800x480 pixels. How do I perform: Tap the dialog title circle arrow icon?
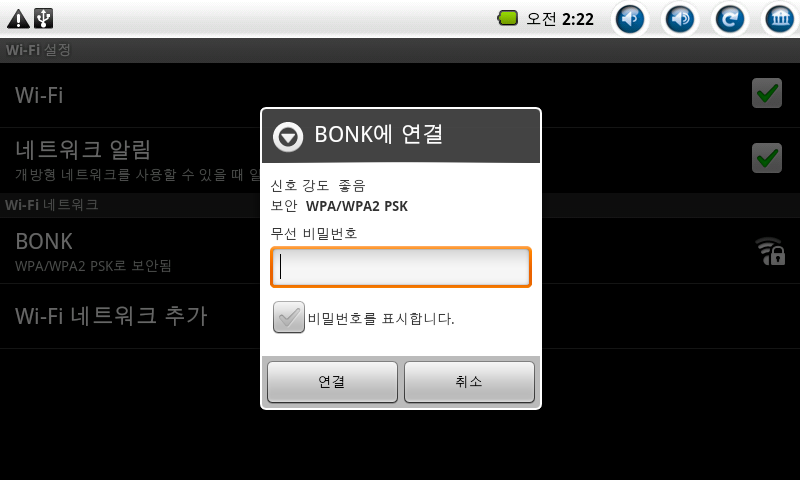click(x=288, y=136)
